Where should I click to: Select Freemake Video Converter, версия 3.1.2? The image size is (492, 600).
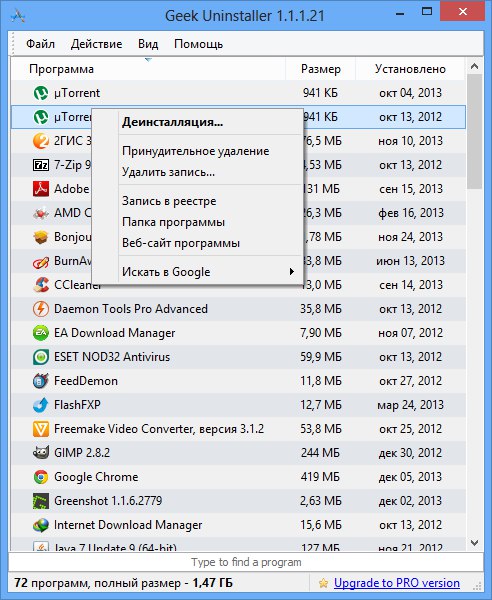(238, 429)
